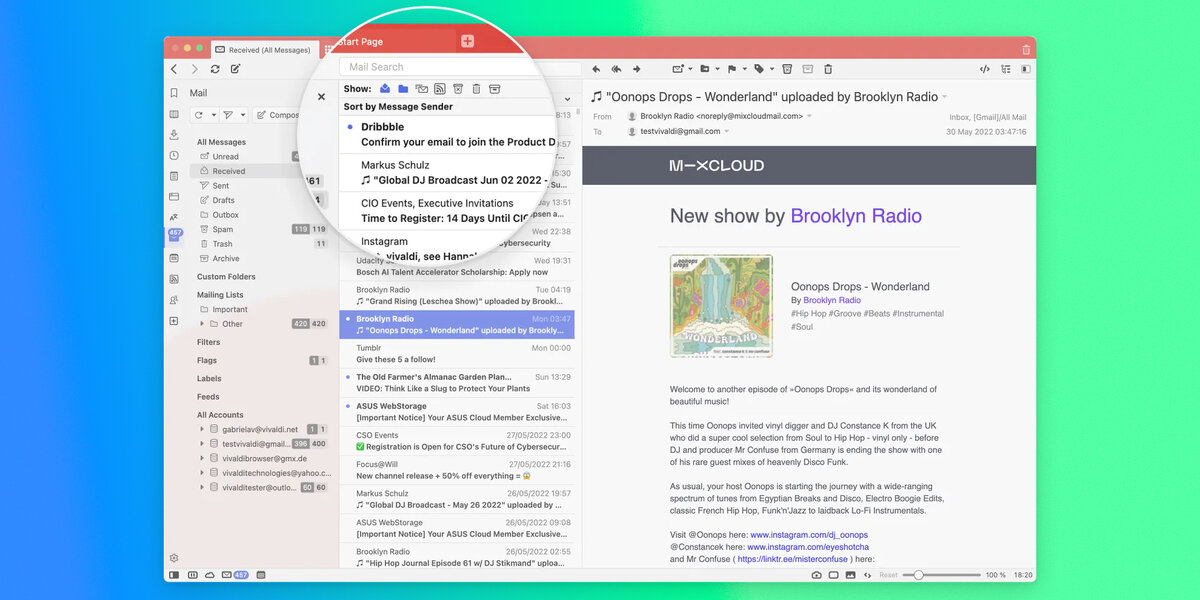Open the Downloads panel icon
This screenshot has width=1200, height=600.
pos(174,135)
